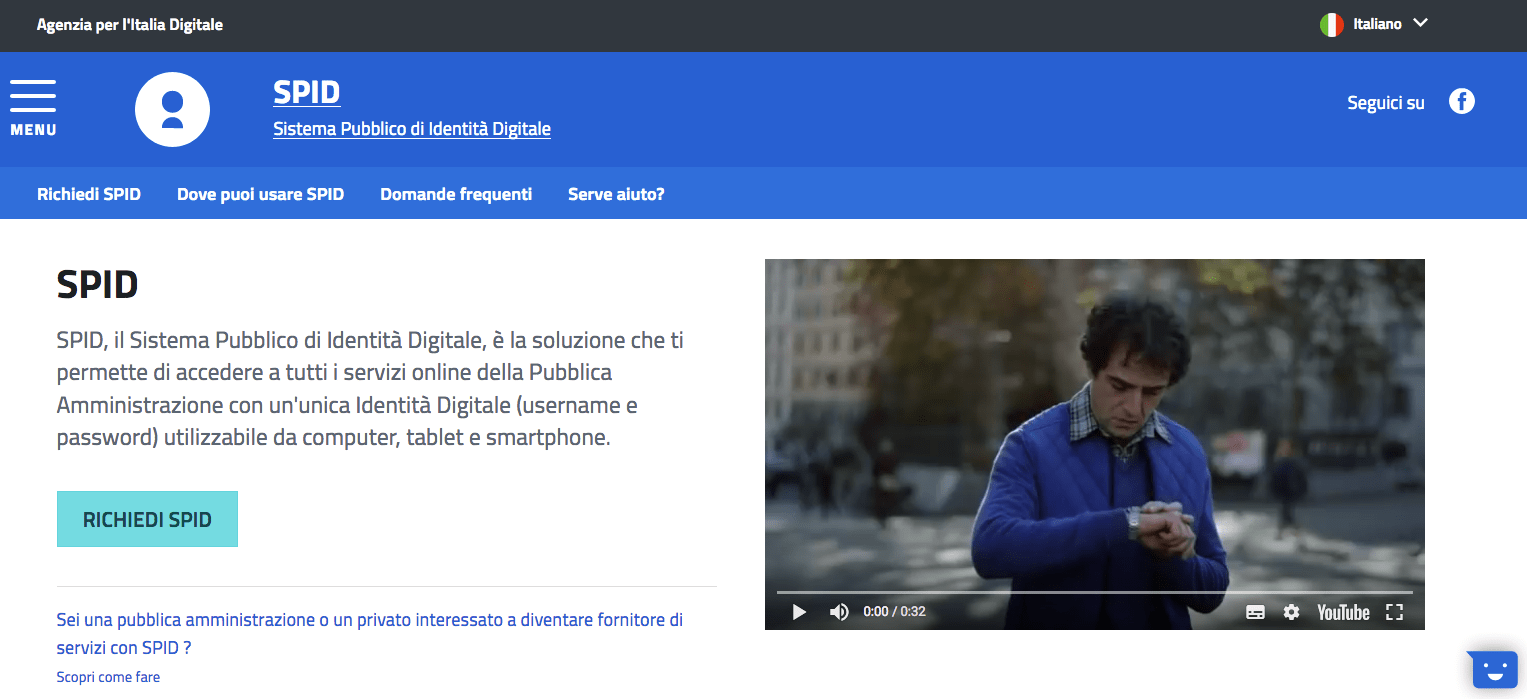1527x699 pixels.
Task: Toggle video subtitles/captions button
Action: pyautogui.click(x=1255, y=612)
